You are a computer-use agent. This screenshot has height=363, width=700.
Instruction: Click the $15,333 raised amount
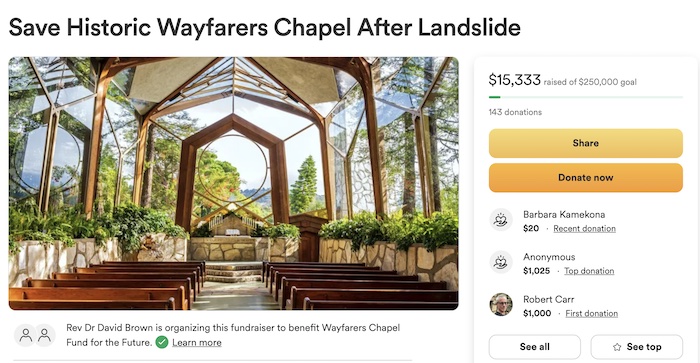point(515,80)
